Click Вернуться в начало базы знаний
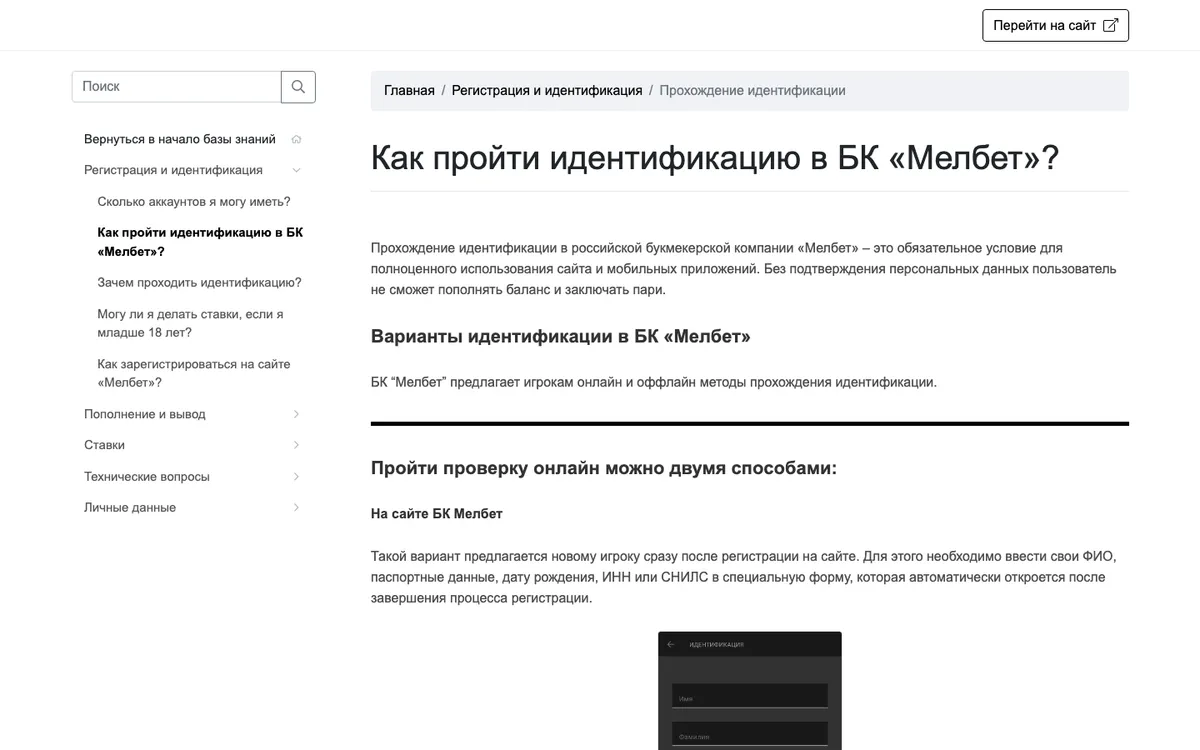1200x750 pixels. [180, 139]
